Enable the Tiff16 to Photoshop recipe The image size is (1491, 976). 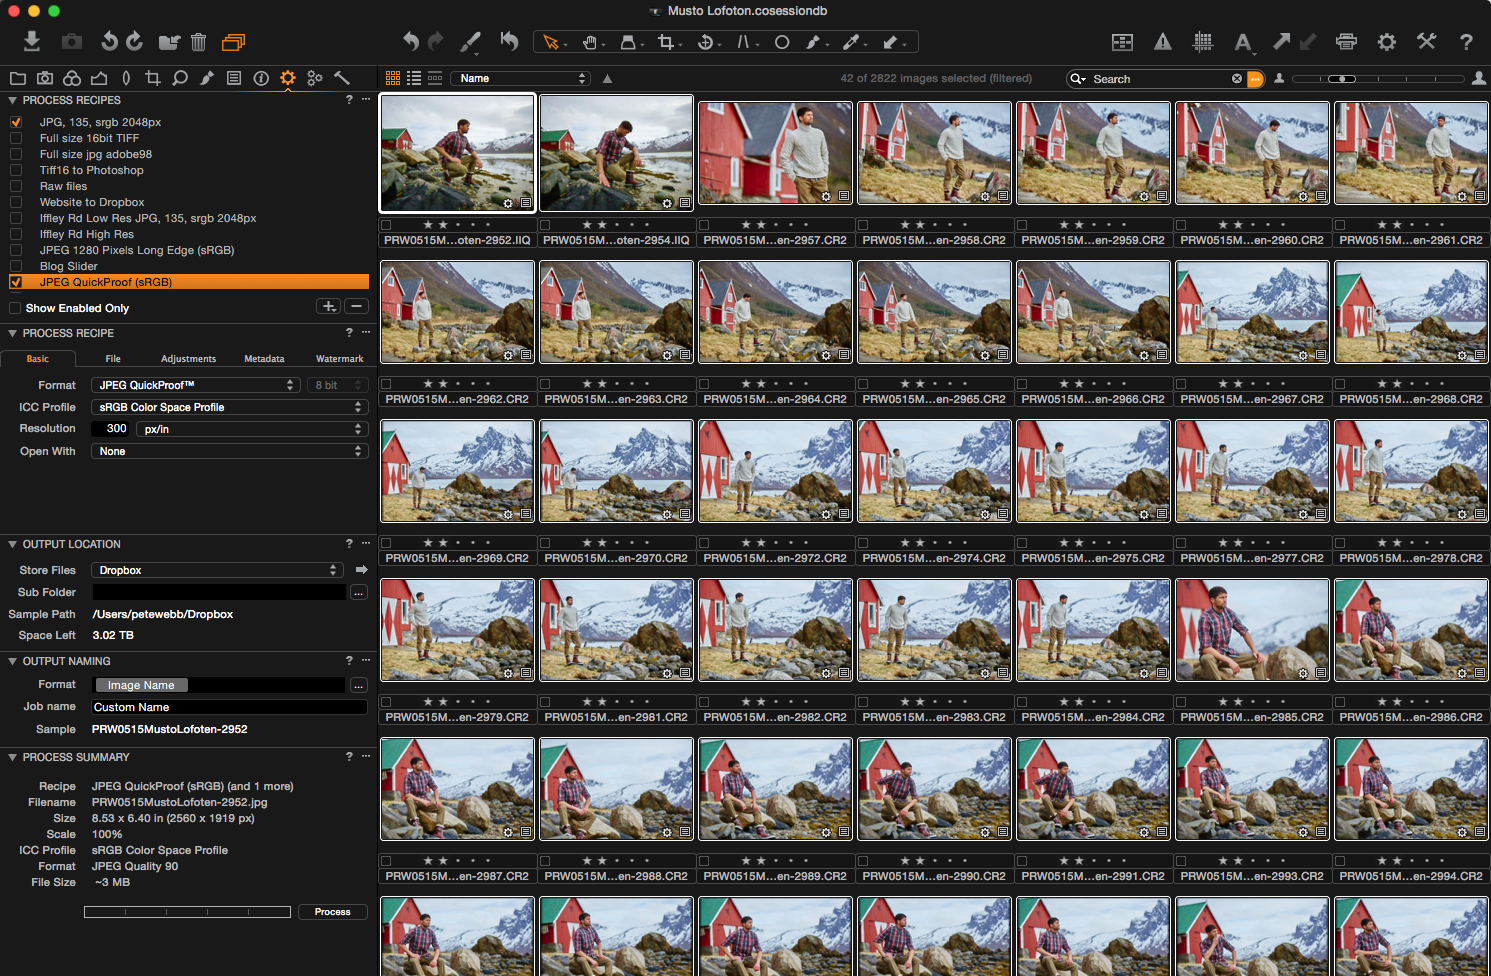(x=16, y=170)
